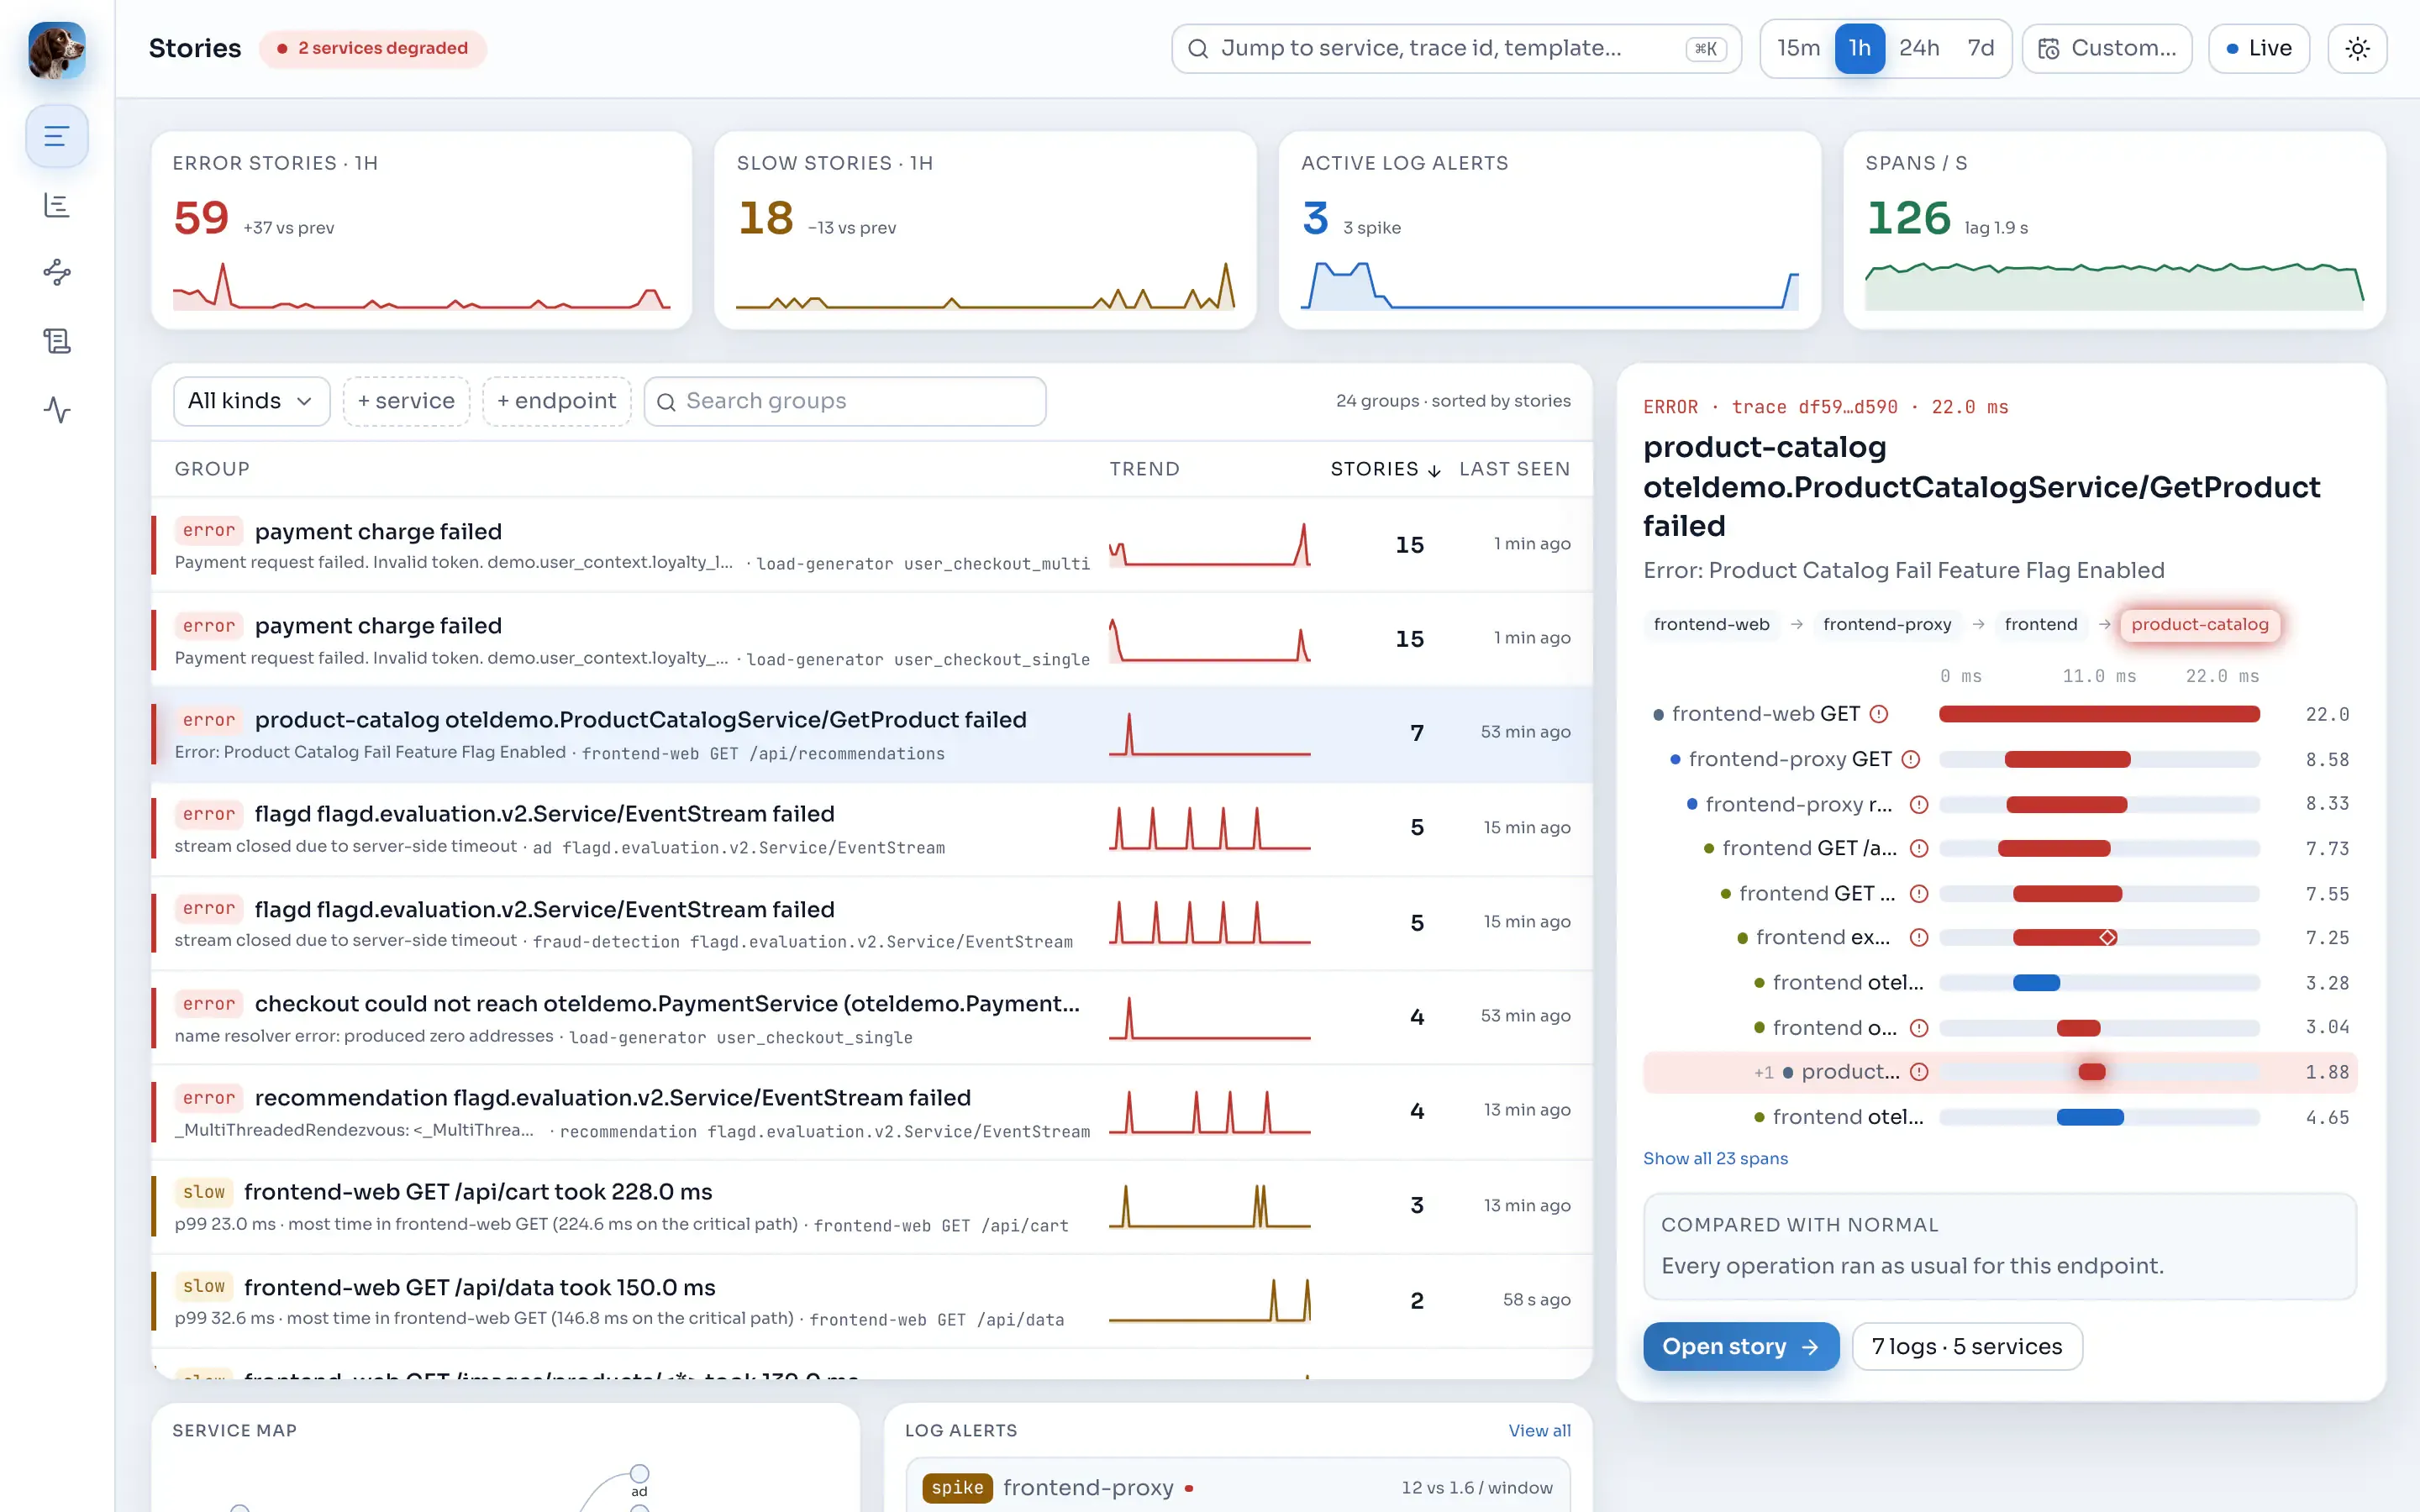Click the error icon beside frontend-proxy GET span

[1911, 759]
